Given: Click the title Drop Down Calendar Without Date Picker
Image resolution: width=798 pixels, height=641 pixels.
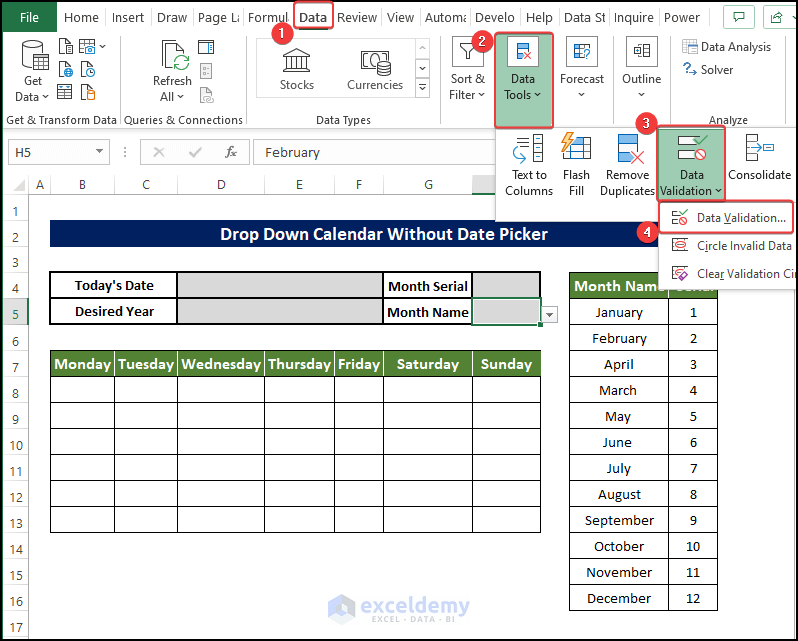Looking at the screenshot, I should click(384, 234).
